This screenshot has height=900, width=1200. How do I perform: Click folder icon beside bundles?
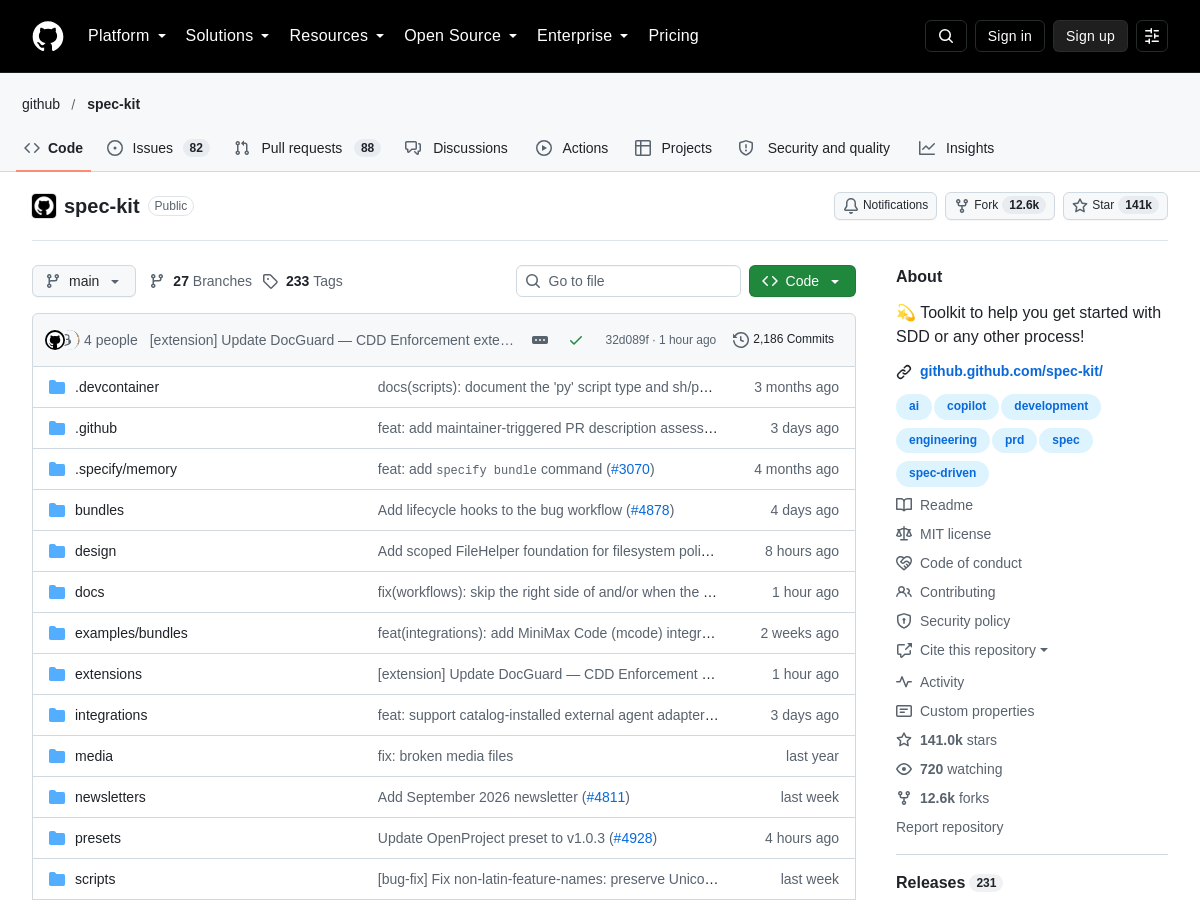point(57,510)
